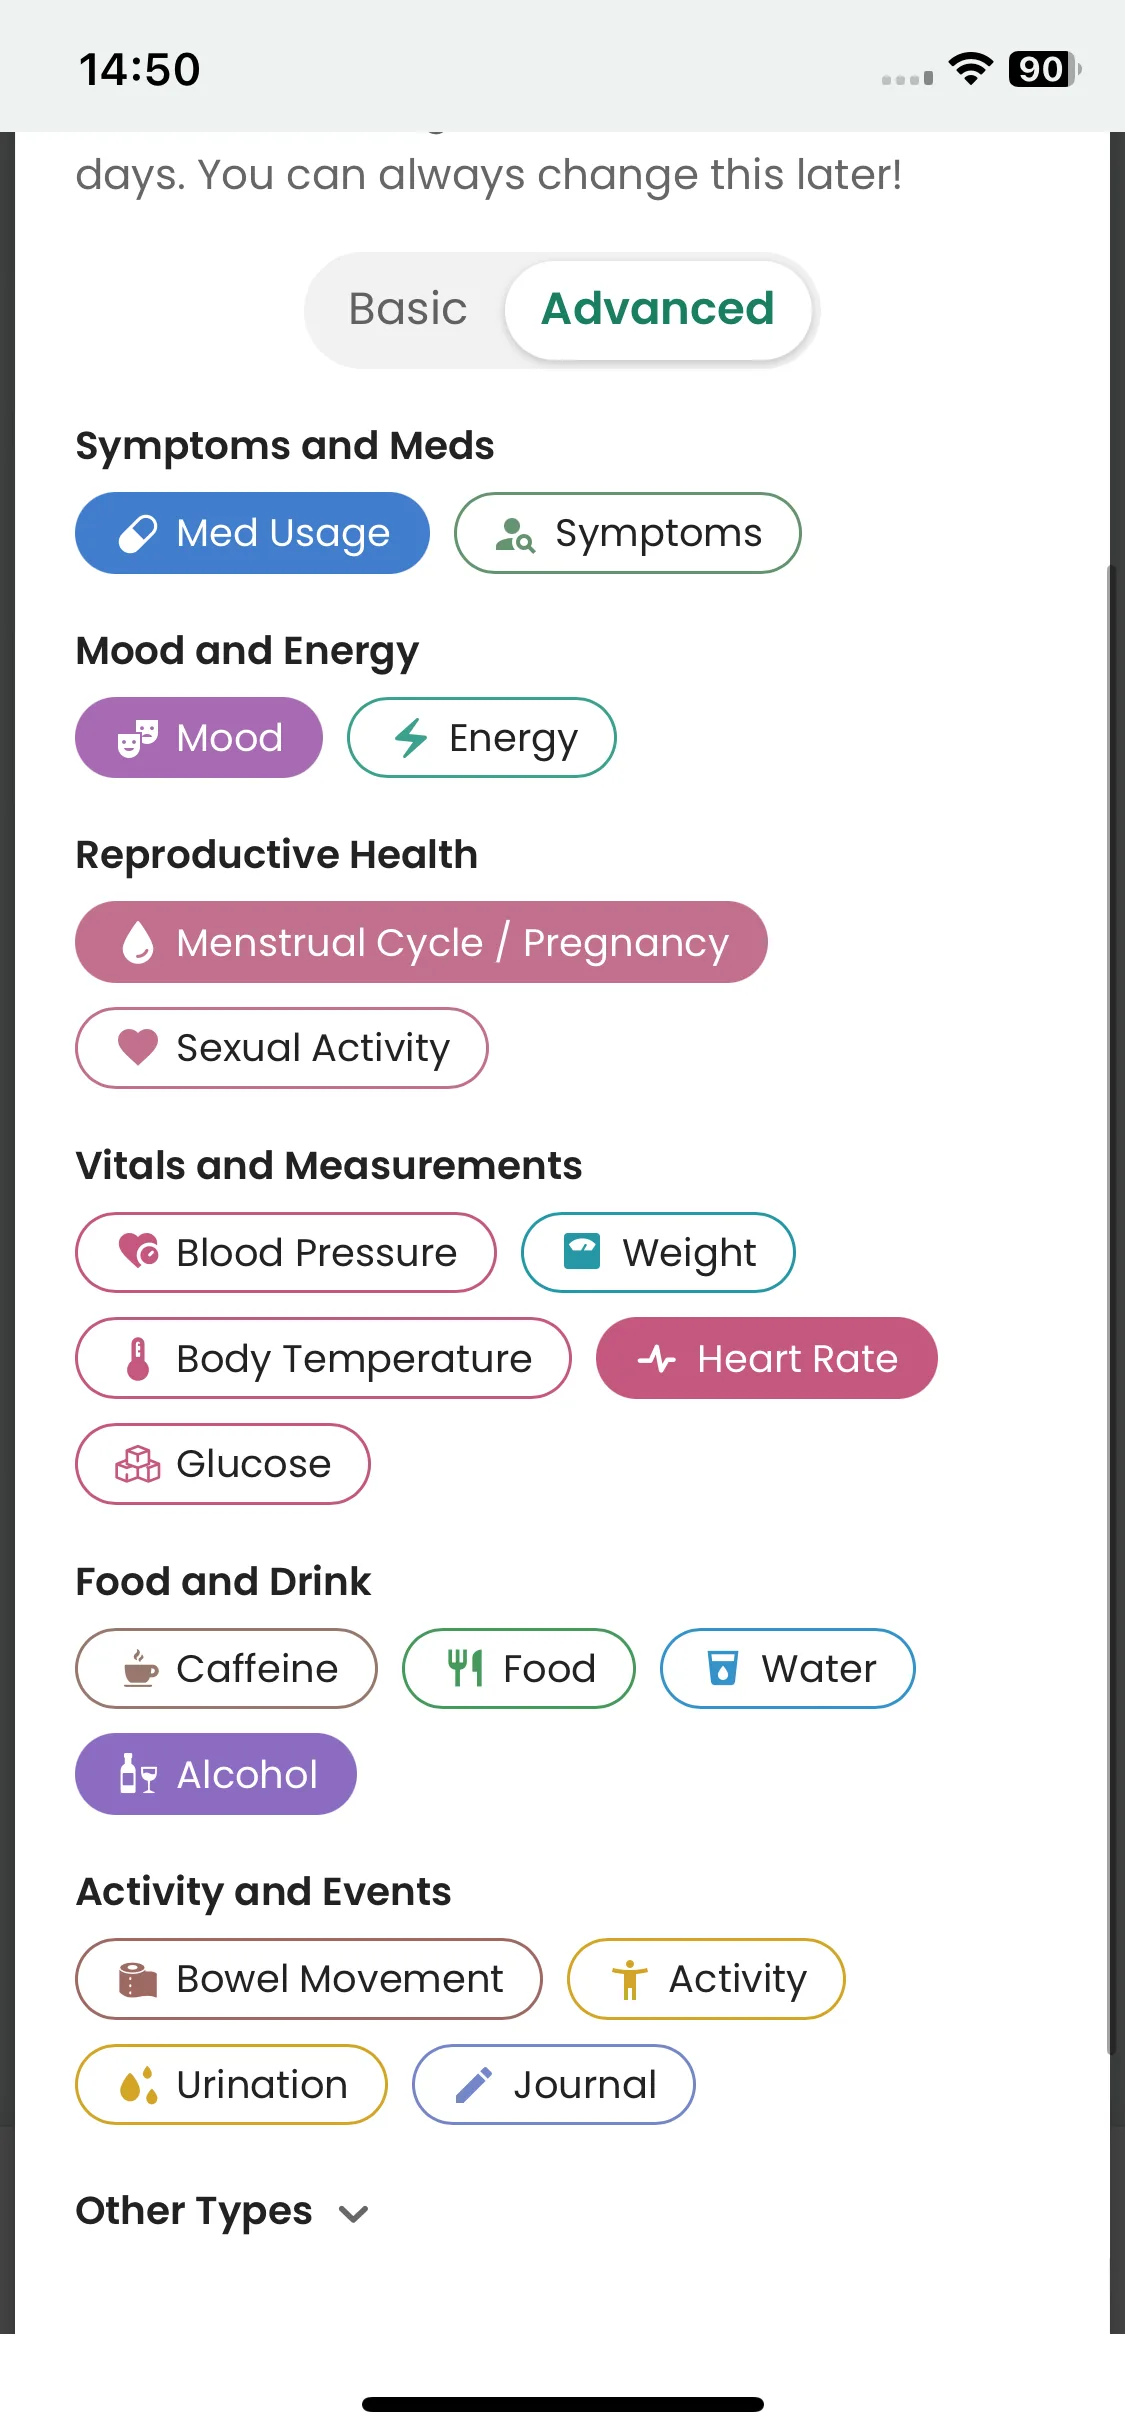Tap the Menstrual Cycle / Pregnancy chip
Viewport: 1125px width, 2436px height.
[421, 943]
